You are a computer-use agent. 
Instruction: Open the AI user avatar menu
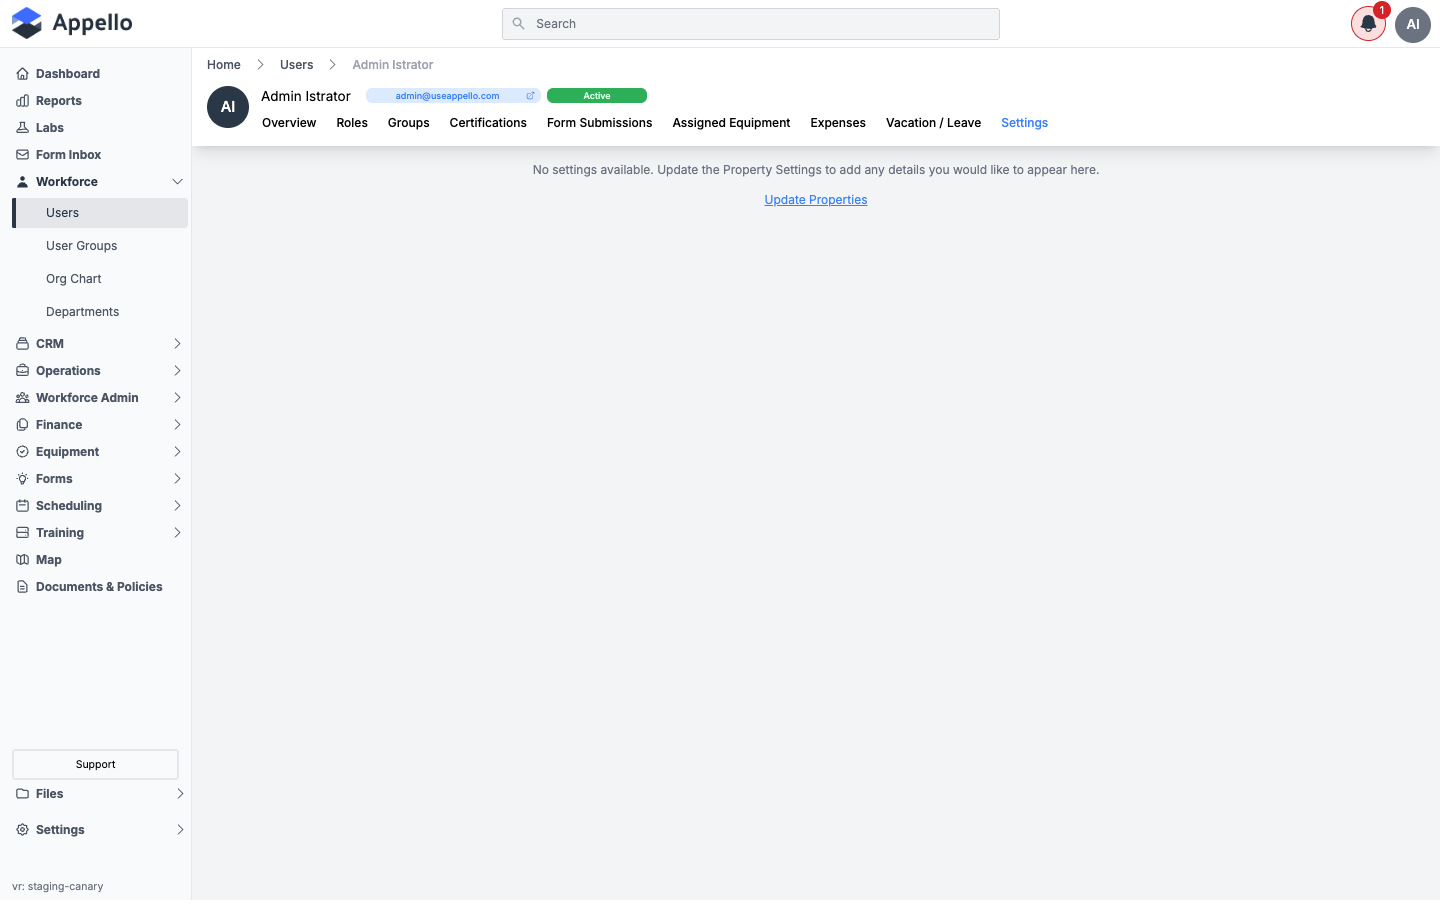pos(1413,24)
